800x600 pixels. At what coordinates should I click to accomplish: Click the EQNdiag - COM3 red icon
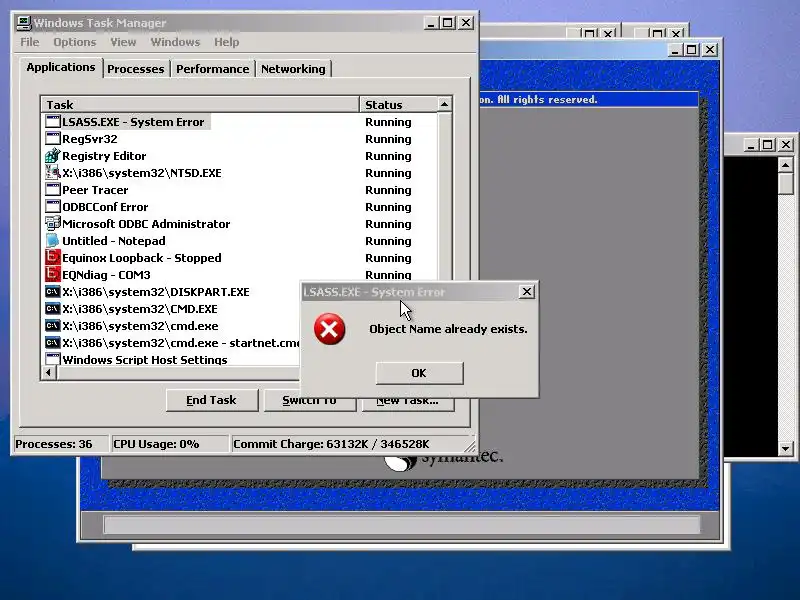click(x=53, y=274)
